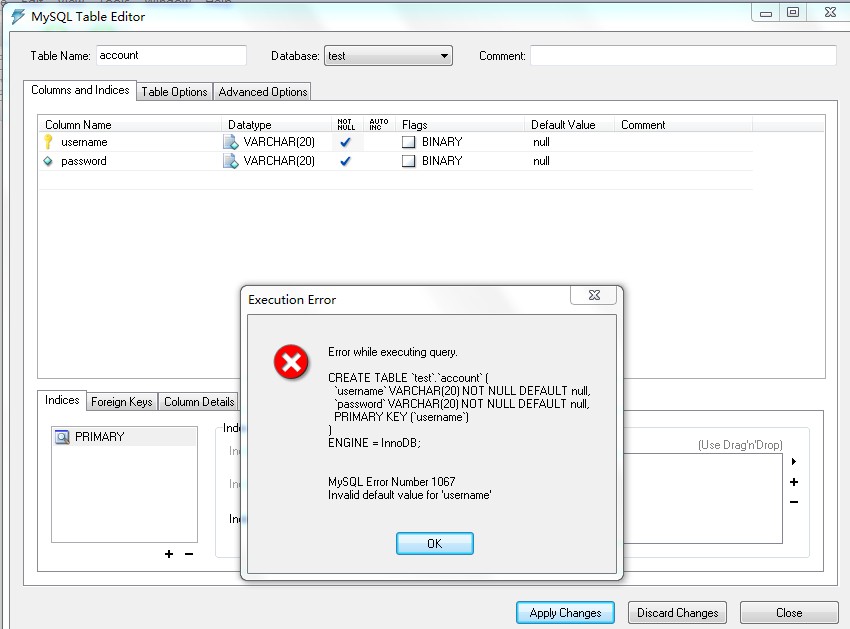
Task: Minimize the MySQL Table Editor window
Action: pyautogui.click(x=765, y=12)
